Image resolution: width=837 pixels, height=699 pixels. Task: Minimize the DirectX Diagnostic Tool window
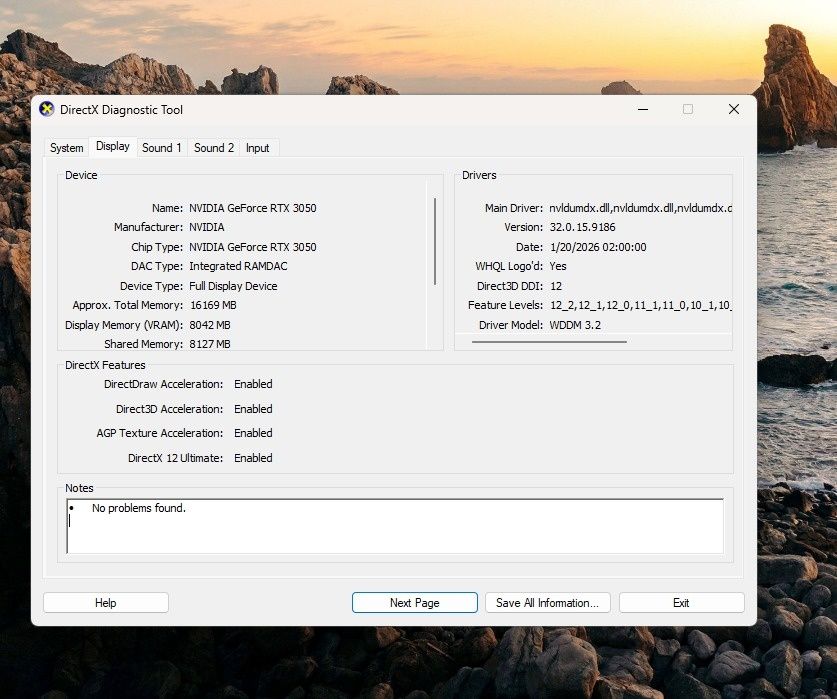pyautogui.click(x=643, y=109)
